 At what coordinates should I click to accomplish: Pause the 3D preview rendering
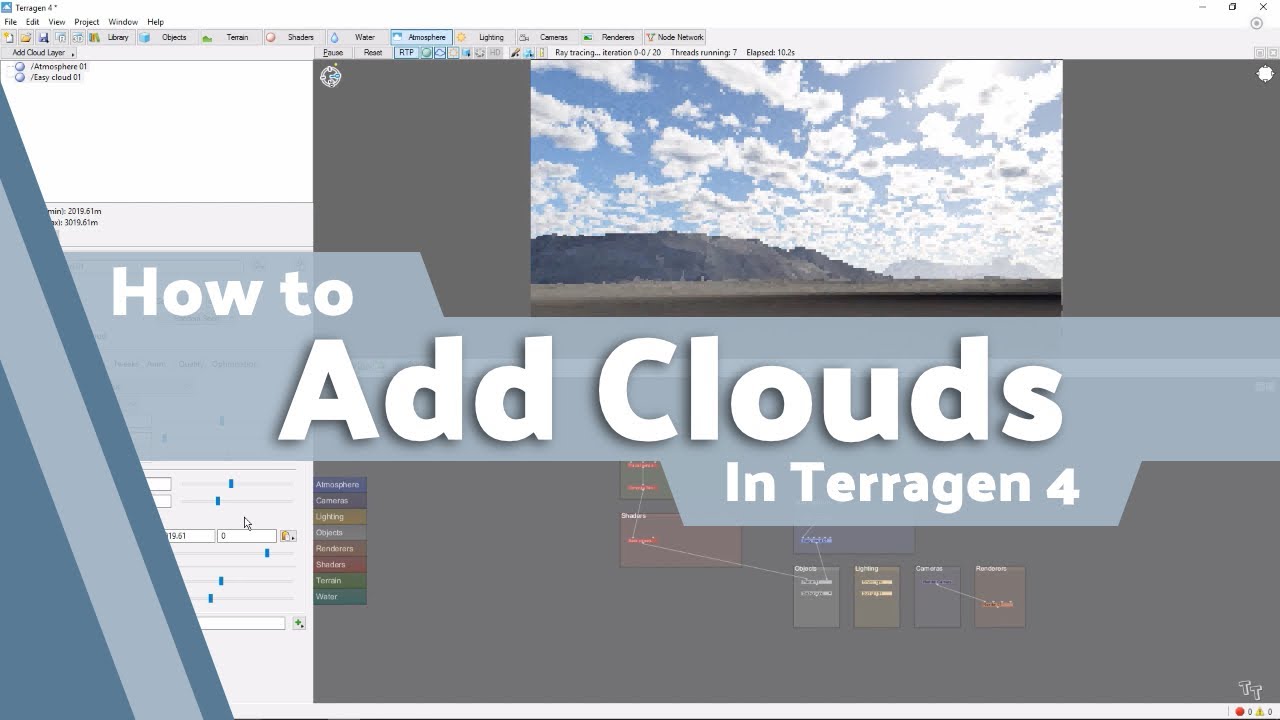point(333,52)
